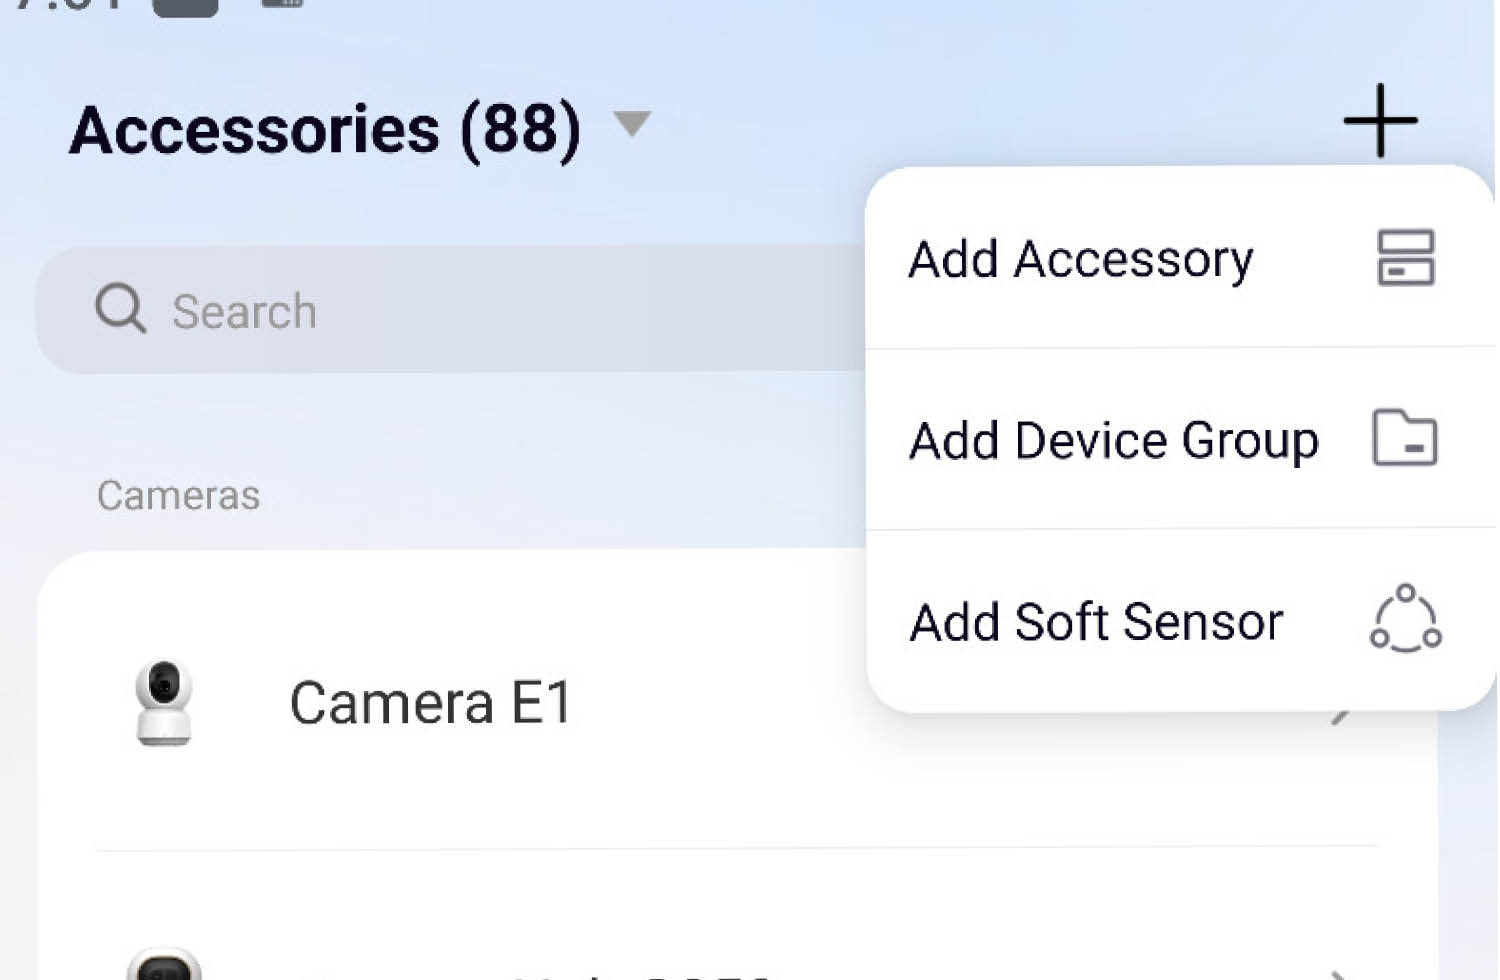1500x980 pixels.
Task: Click the three-node Soft Sensor icon
Action: click(1405, 619)
